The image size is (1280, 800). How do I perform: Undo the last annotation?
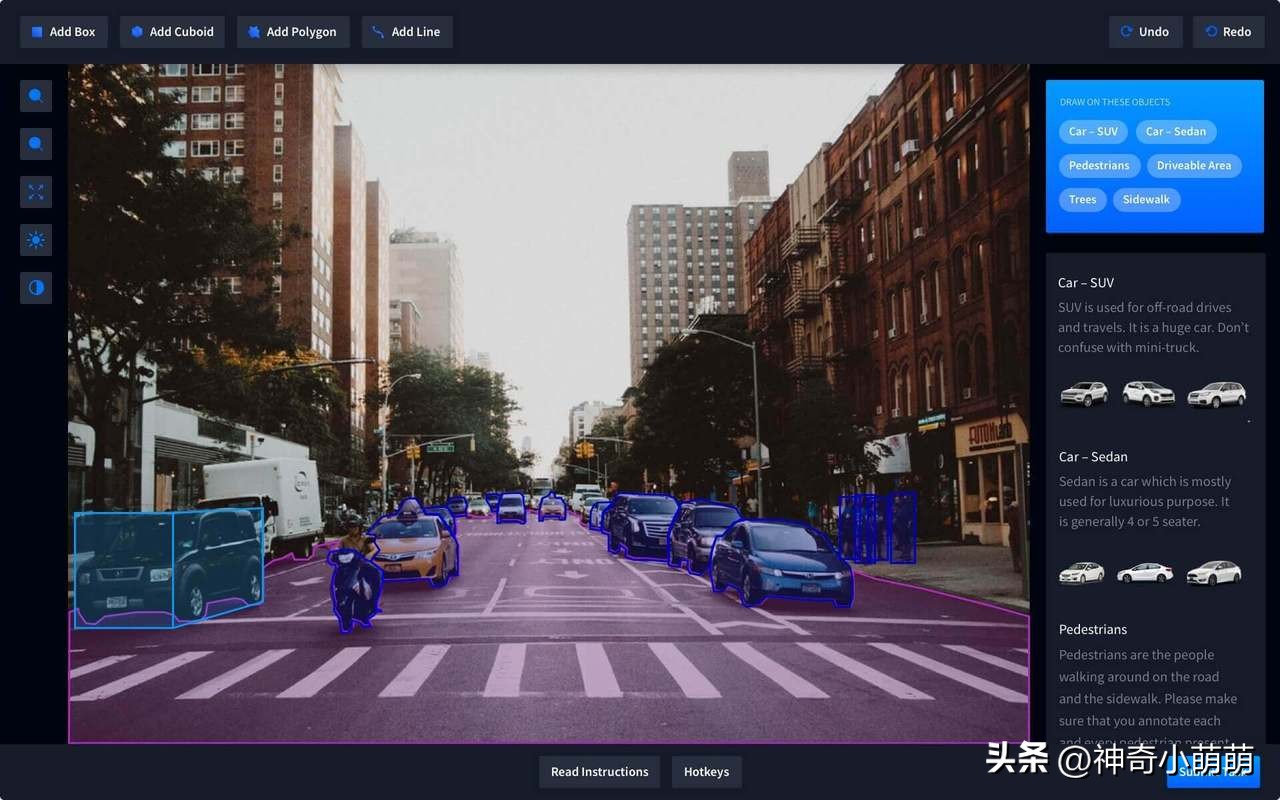coord(1145,32)
